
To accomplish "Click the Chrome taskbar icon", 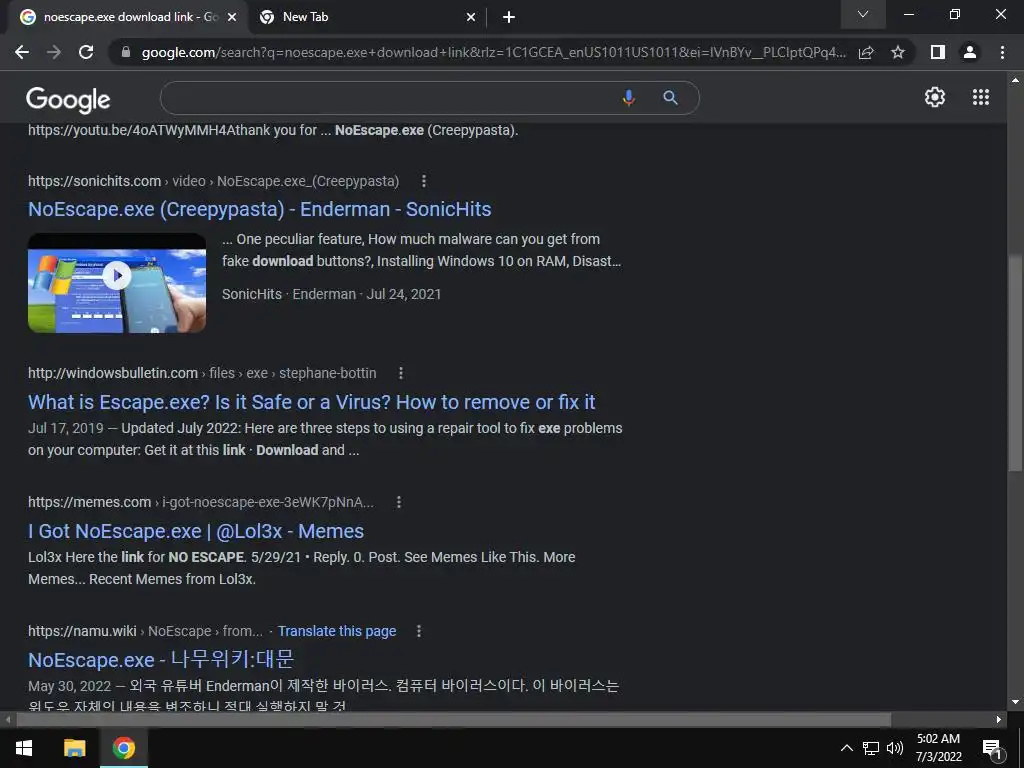I will pos(123,748).
